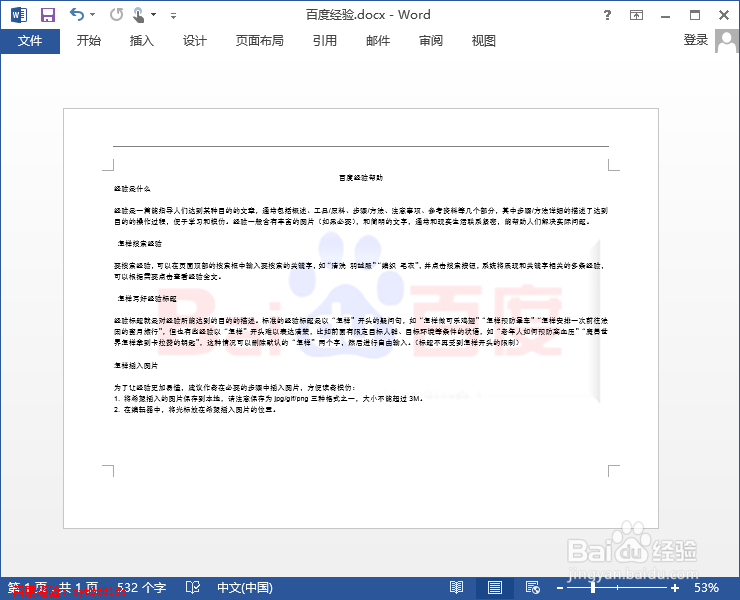Maximize the Word window
The width and height of the screenshot is (740, 600).
point(695,15)
